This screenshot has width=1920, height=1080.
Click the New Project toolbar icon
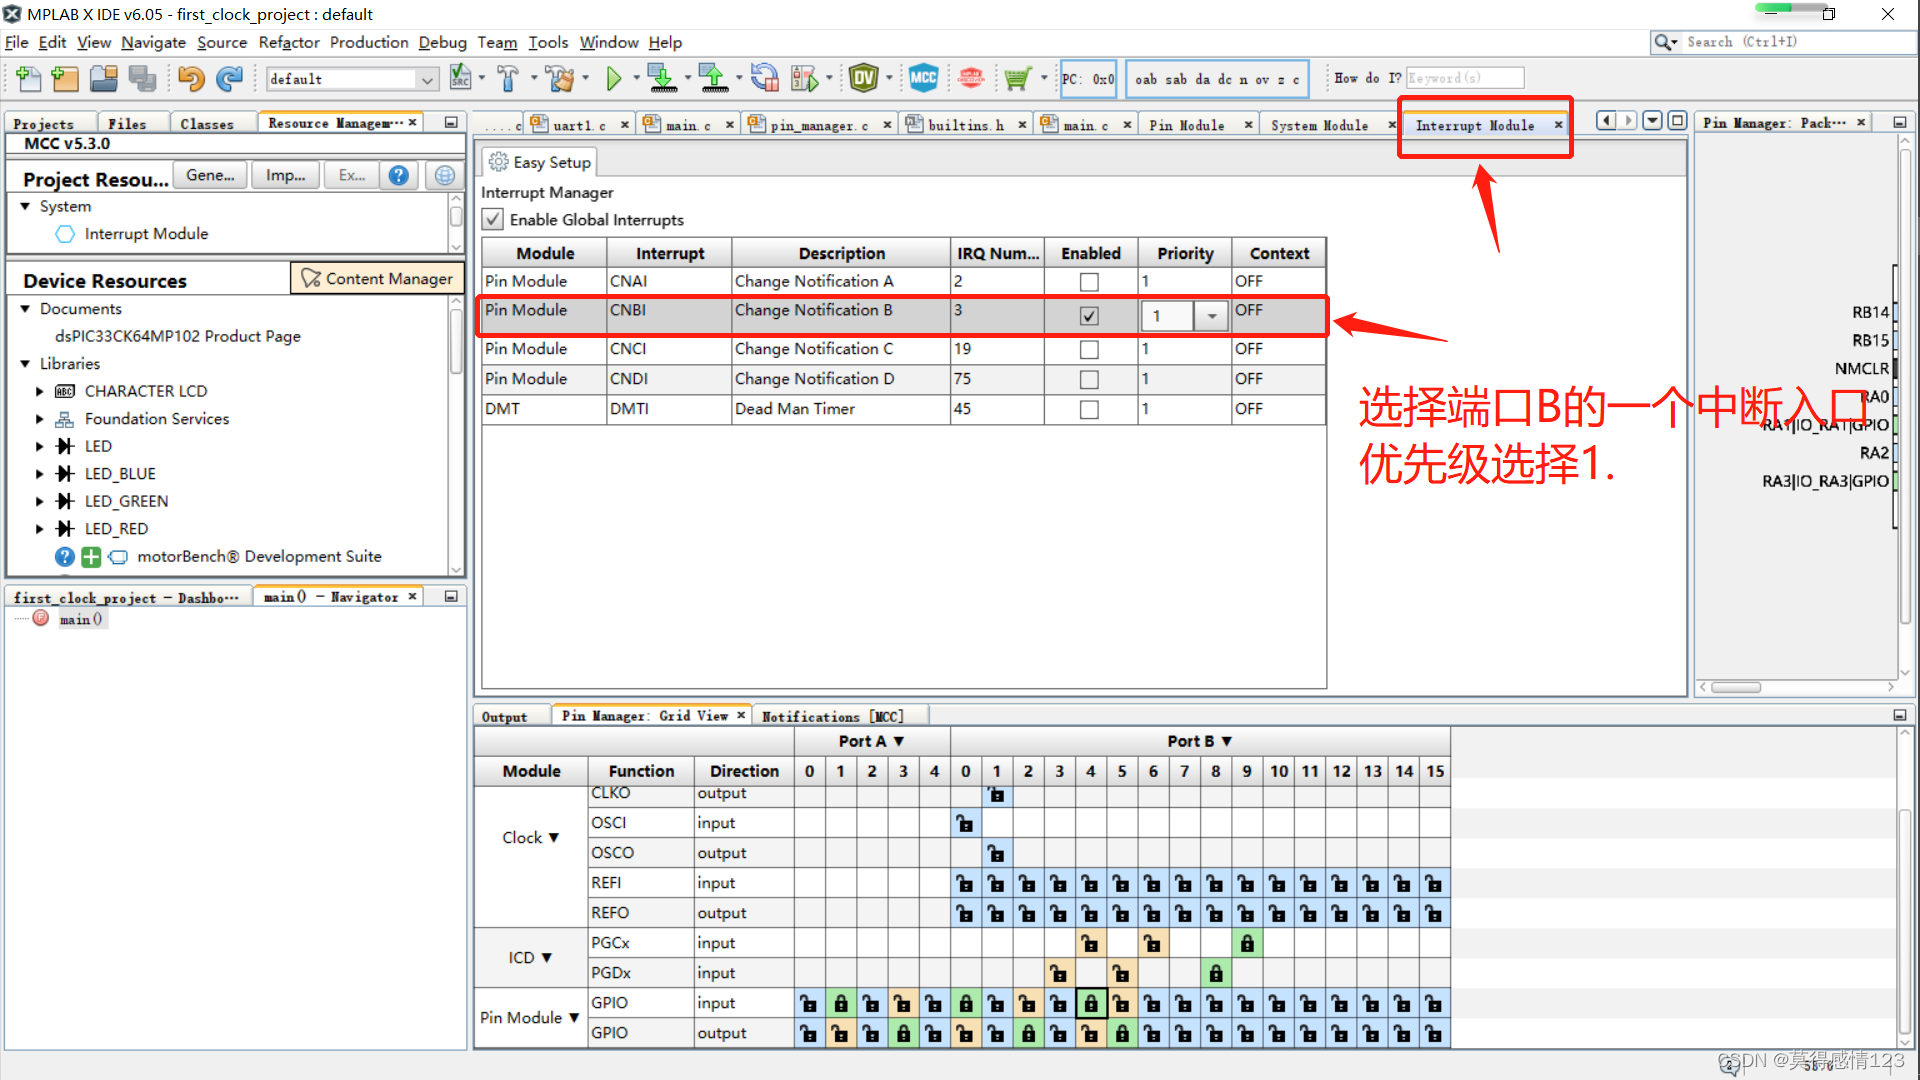65,78
